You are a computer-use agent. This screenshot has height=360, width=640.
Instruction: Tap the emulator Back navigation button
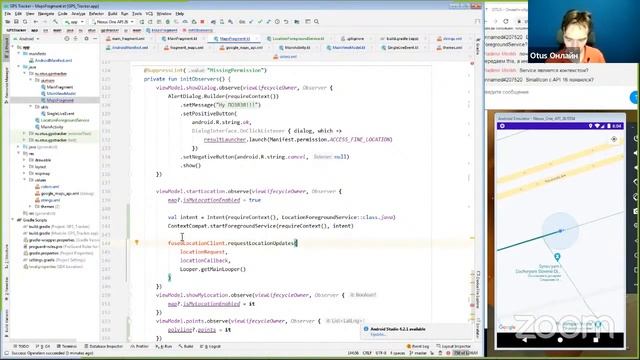click(524, 340)
